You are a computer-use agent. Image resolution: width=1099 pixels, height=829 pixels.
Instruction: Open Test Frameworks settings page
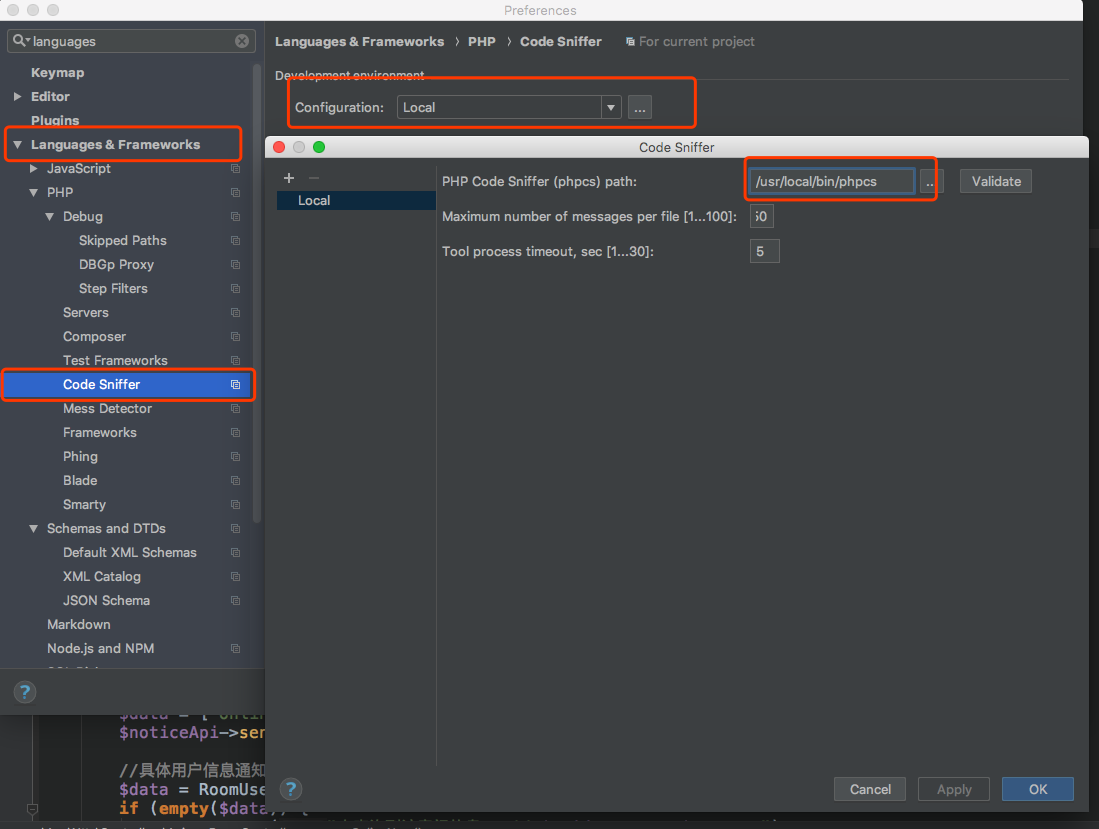(x=116, y=361)
